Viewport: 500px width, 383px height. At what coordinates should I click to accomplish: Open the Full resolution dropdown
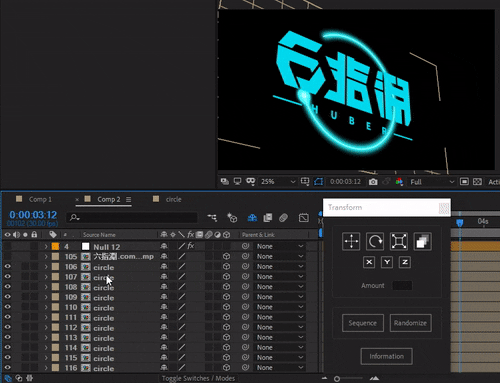[432, 182]
